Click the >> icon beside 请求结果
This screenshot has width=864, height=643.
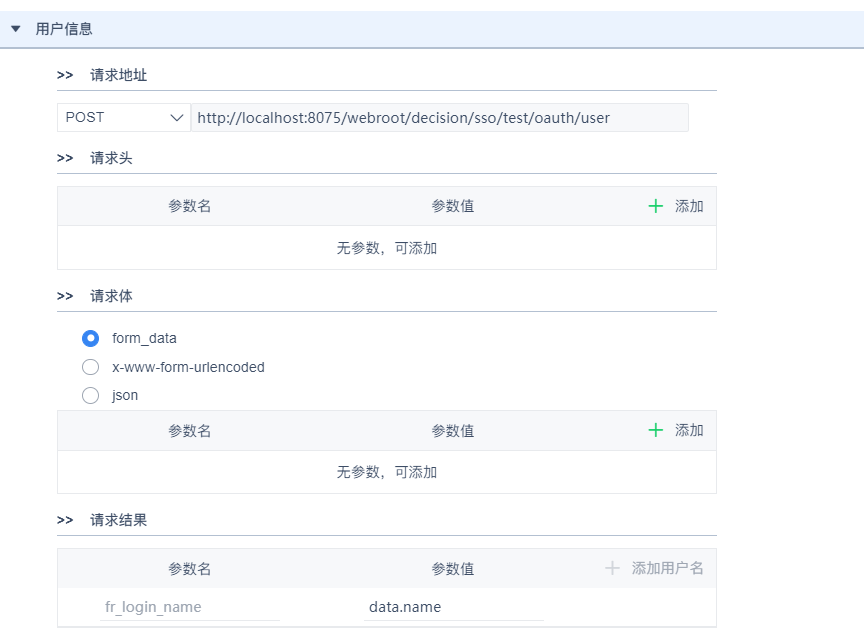coord(65,520)
